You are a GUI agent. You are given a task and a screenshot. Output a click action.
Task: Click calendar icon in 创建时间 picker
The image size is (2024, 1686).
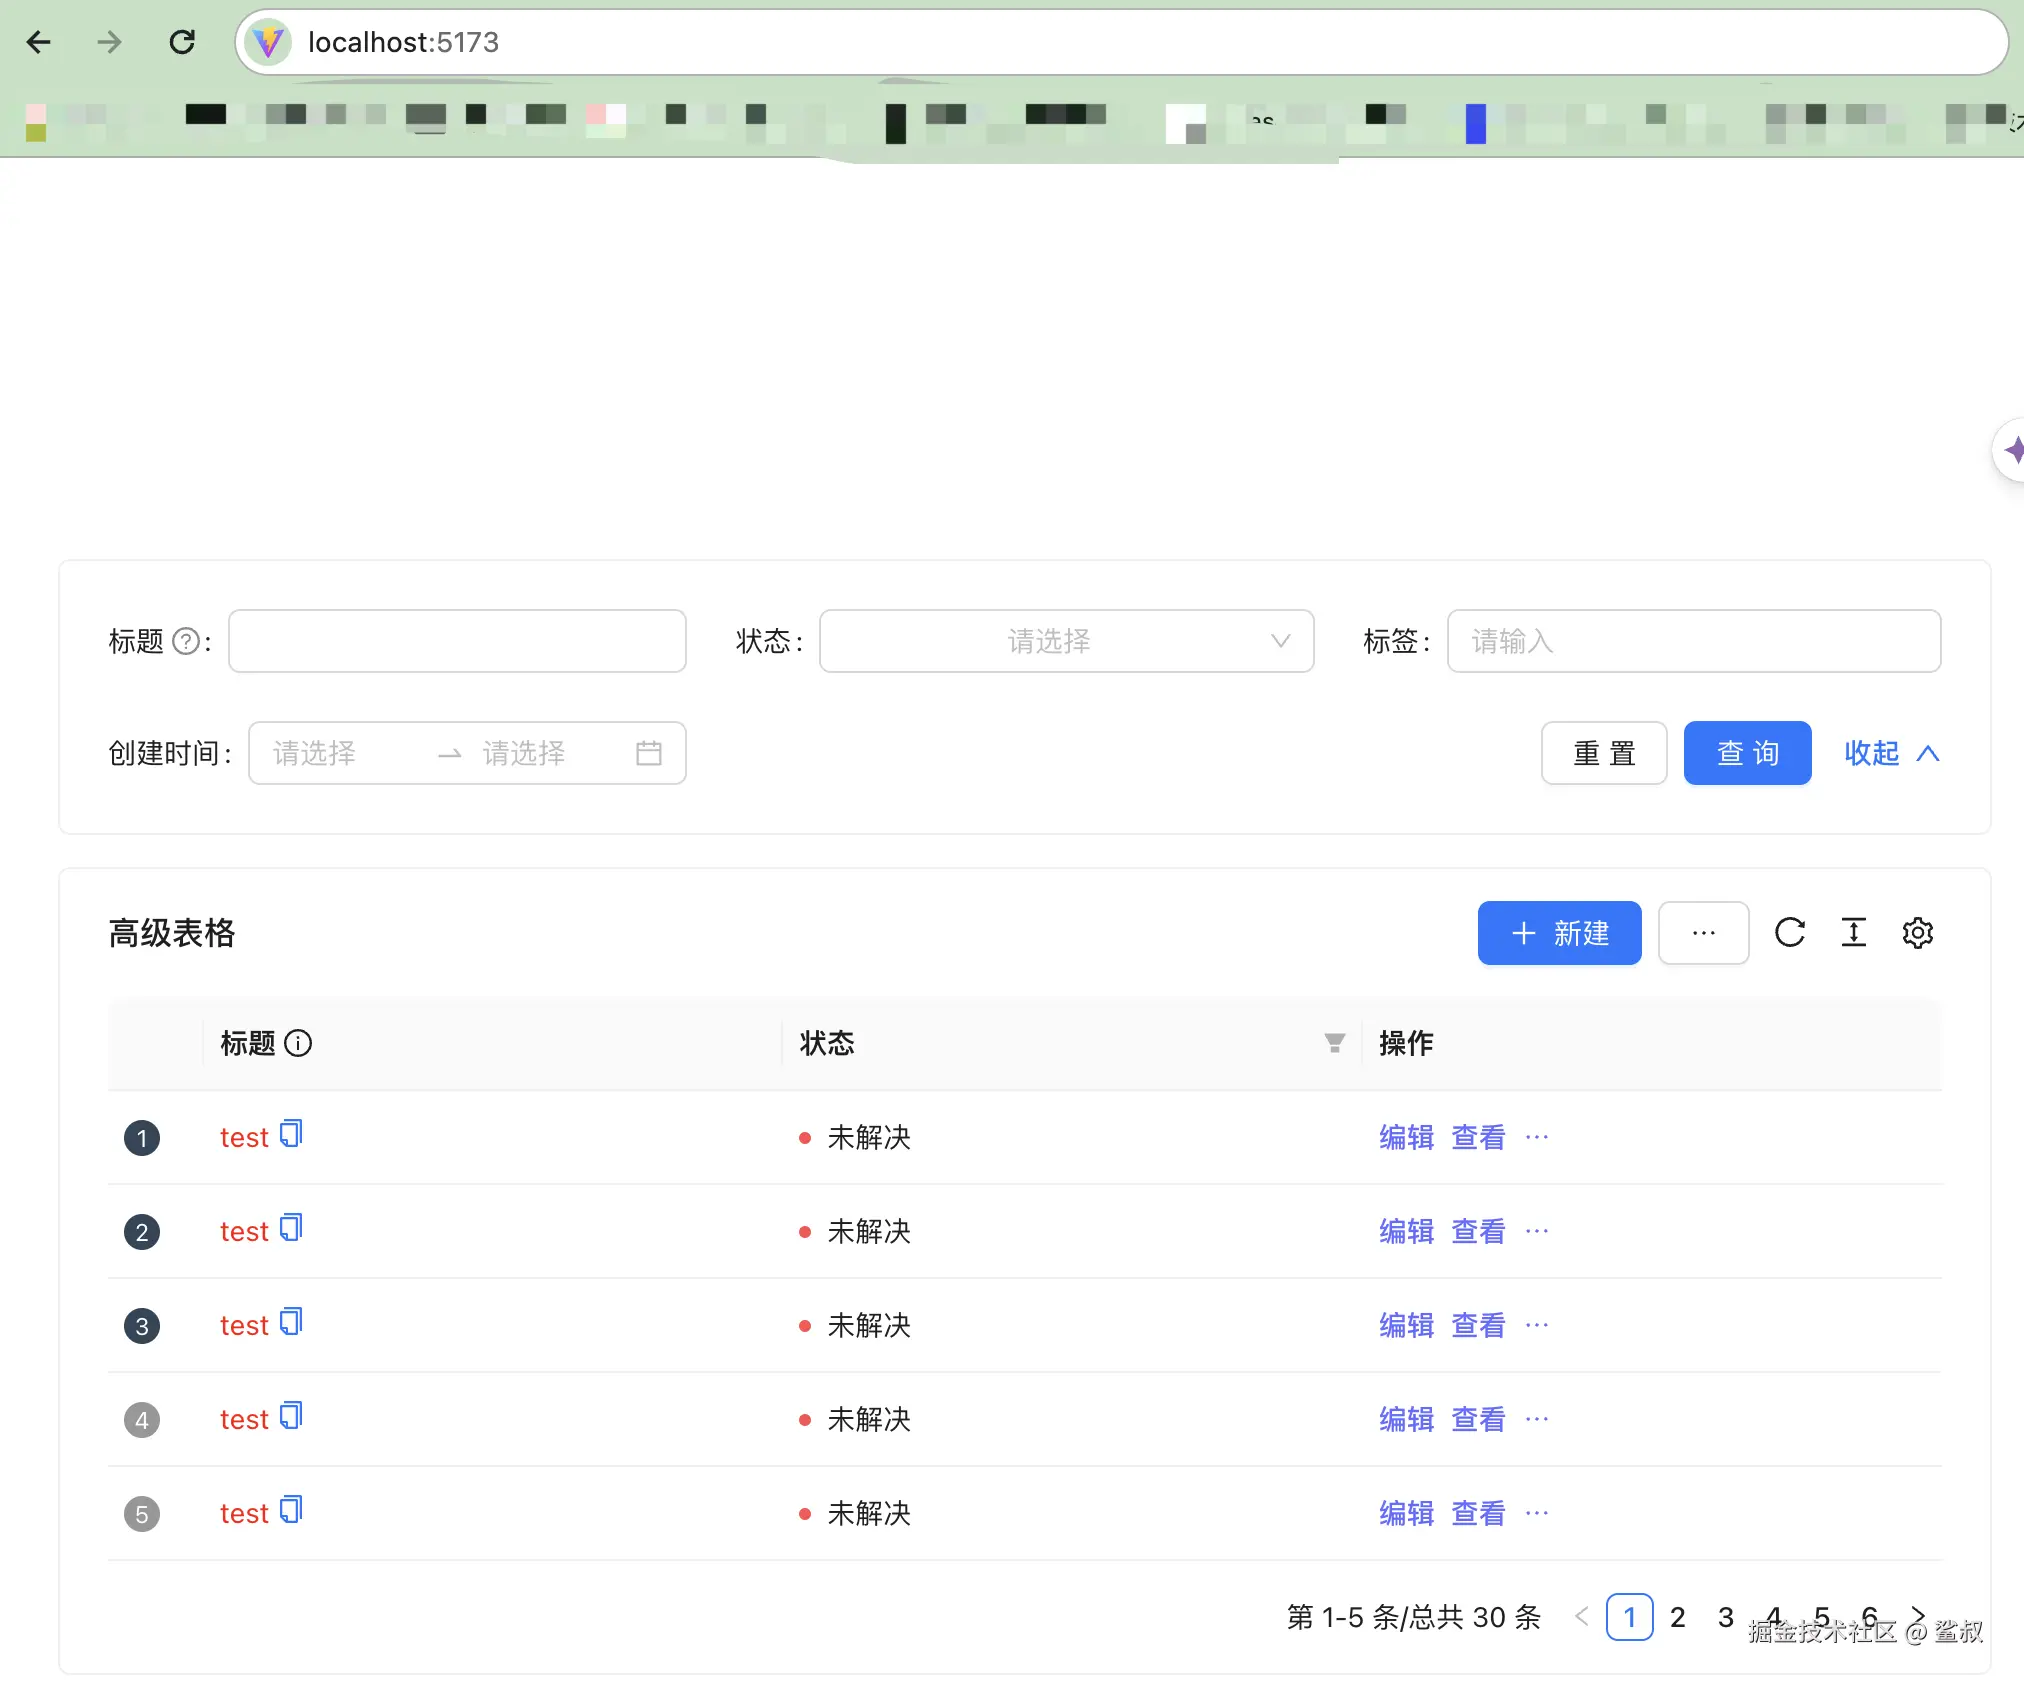648,753
